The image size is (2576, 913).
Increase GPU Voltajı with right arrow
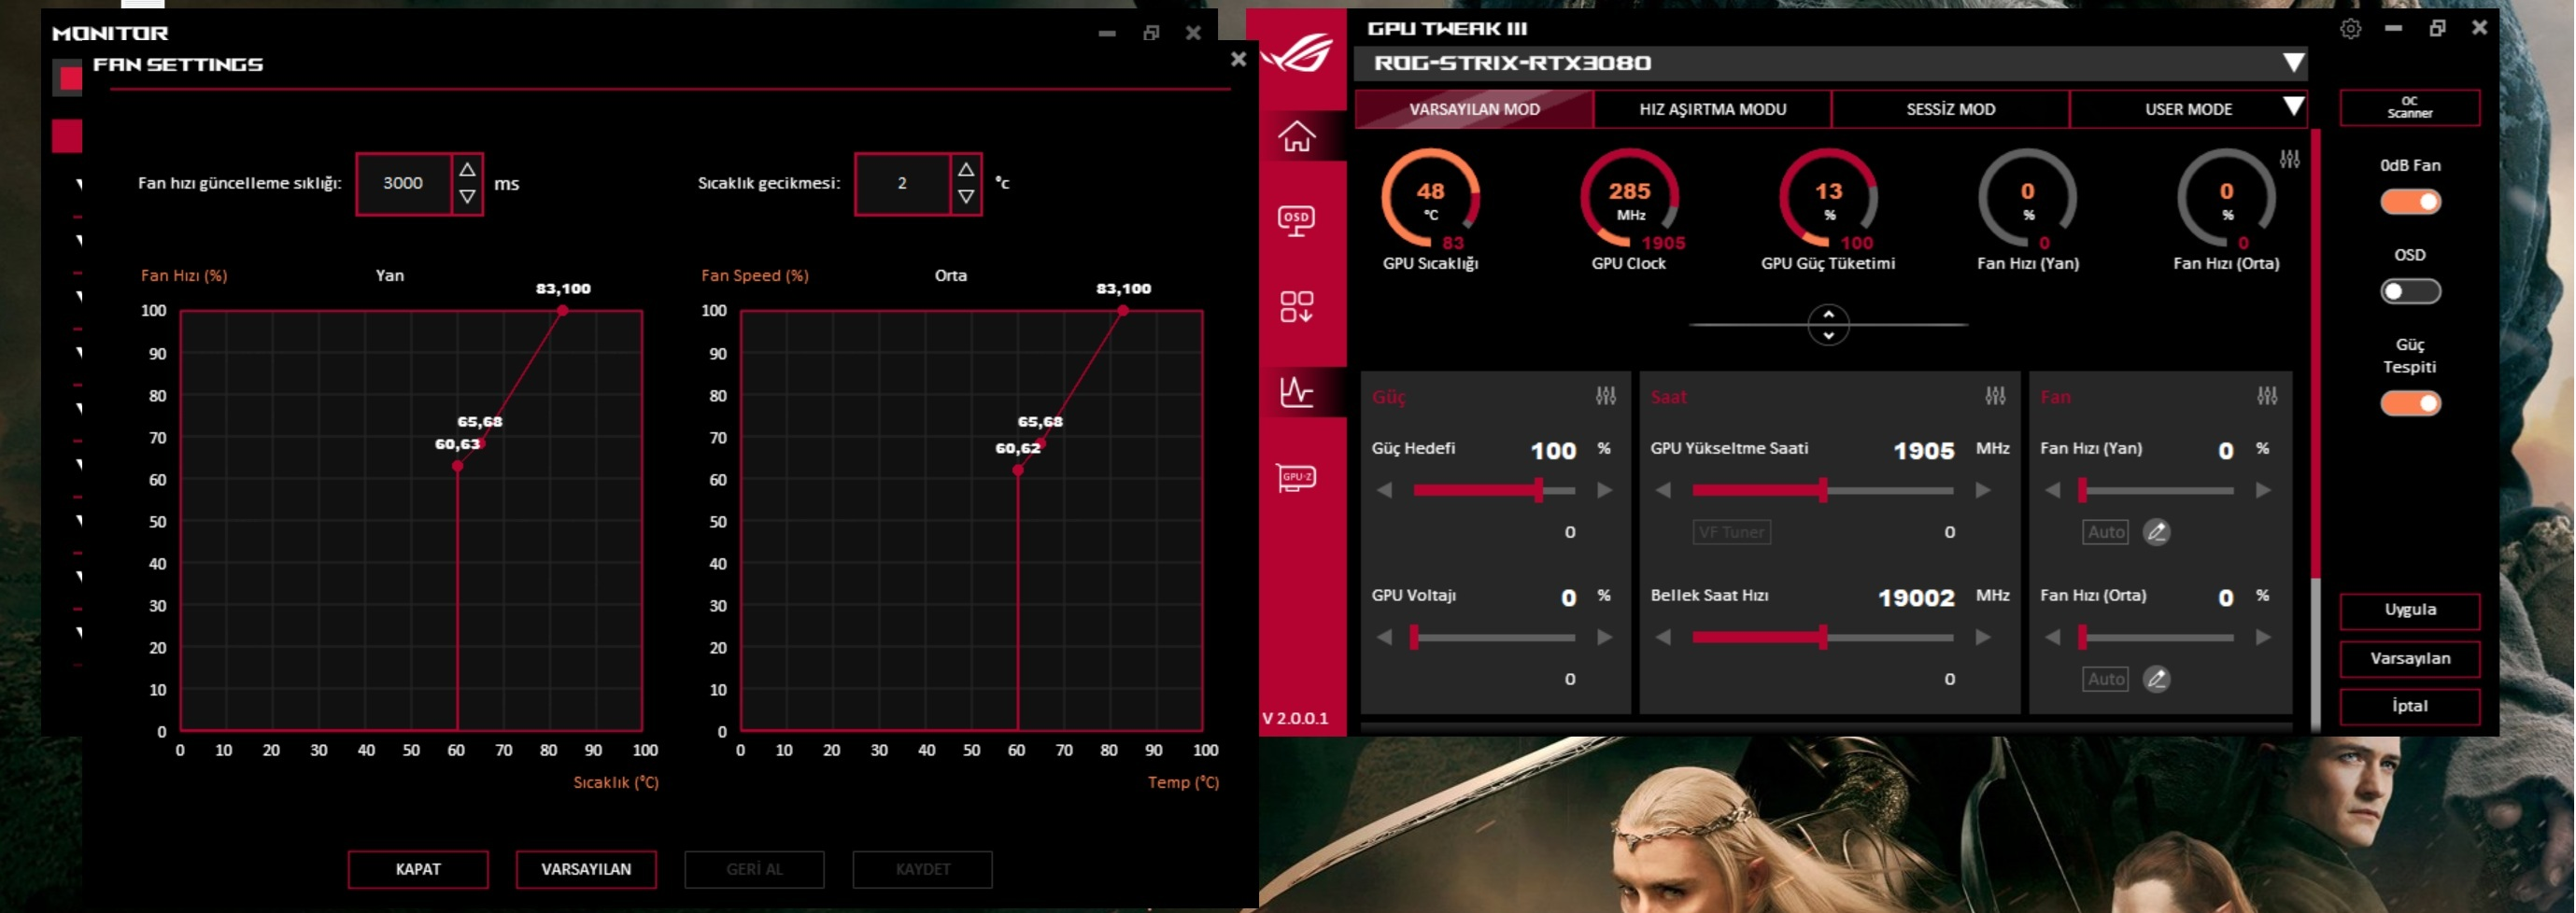coord(1605,637)
